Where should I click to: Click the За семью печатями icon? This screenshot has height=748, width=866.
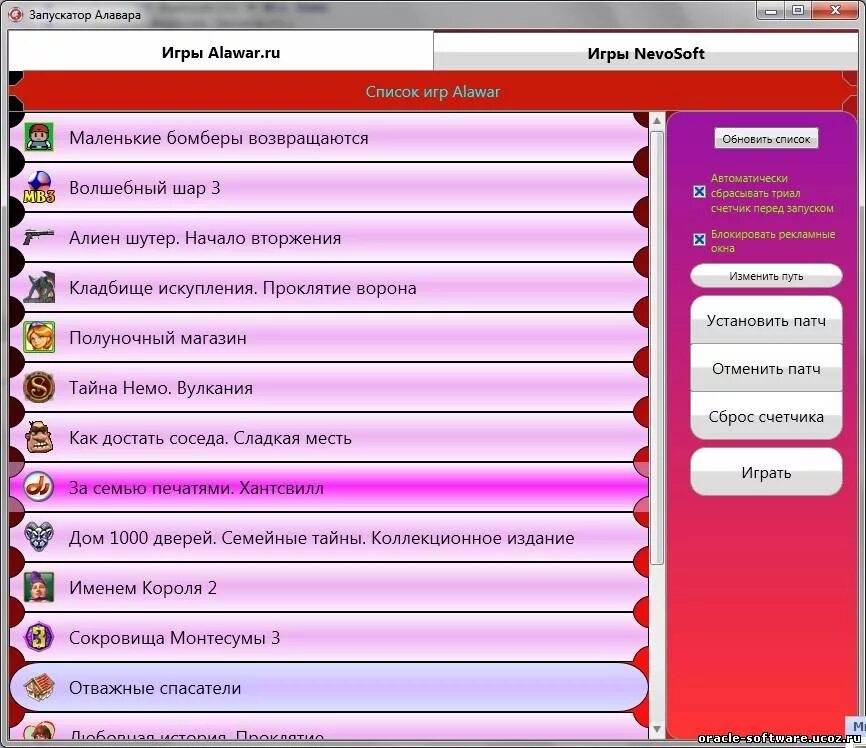39,487
